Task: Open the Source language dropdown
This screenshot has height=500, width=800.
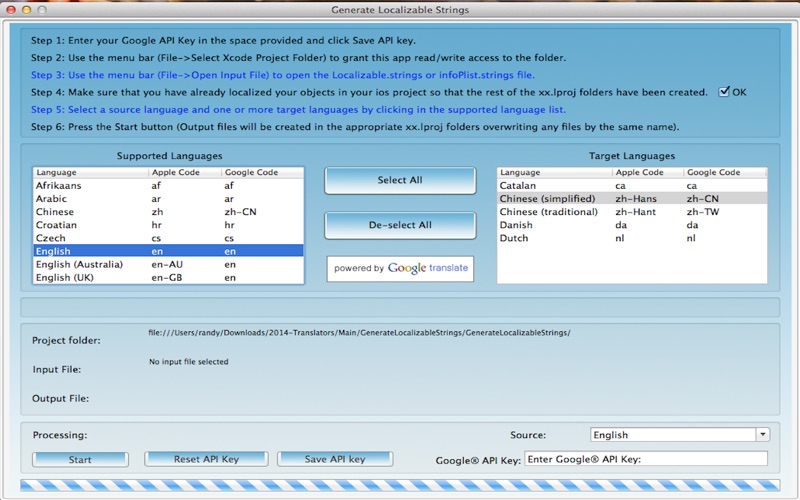Action: [762, 435]
